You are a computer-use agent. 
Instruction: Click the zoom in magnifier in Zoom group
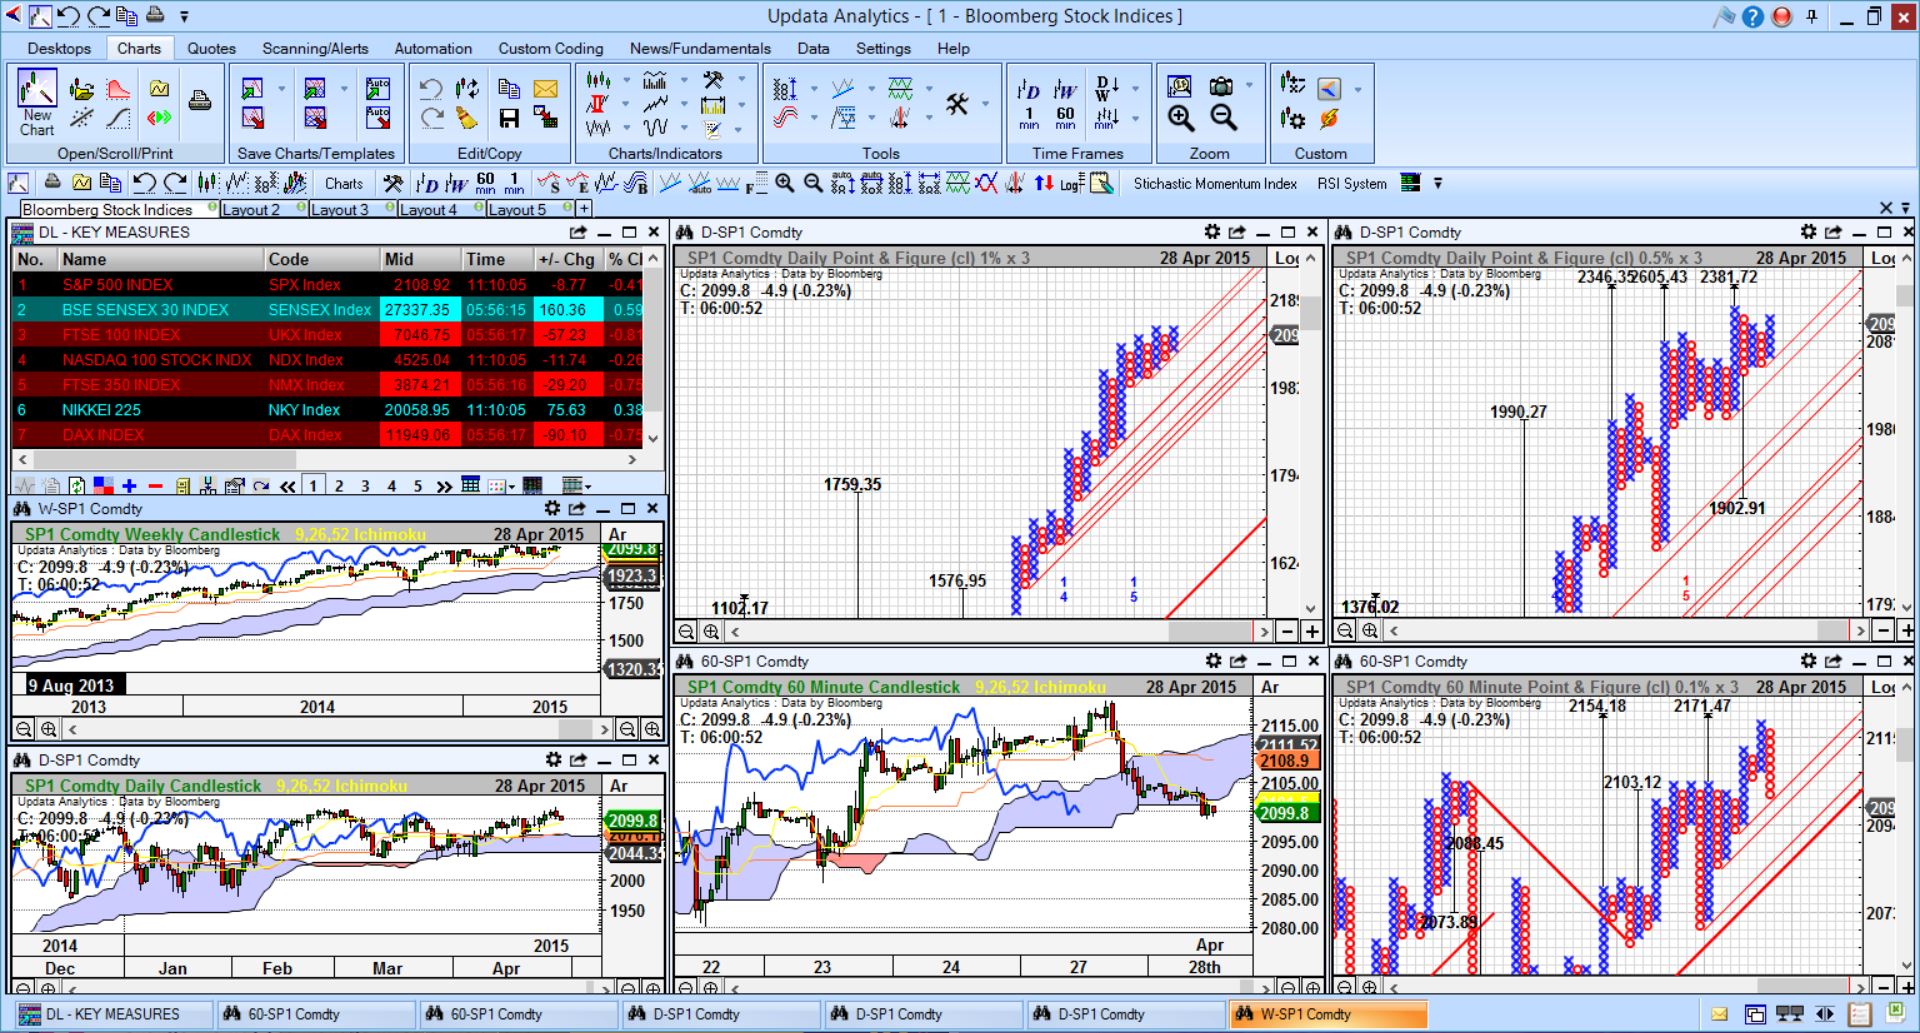[1181, 119]
